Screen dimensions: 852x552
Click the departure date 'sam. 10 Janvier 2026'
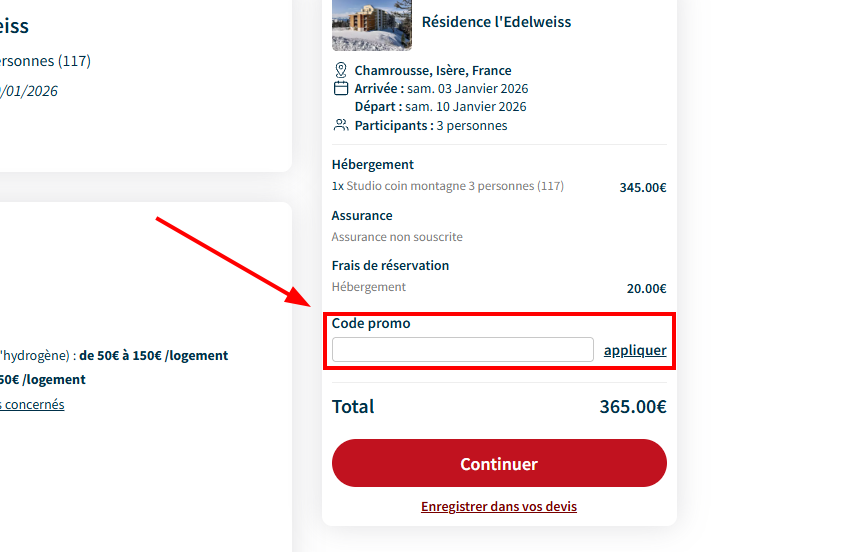466,107
